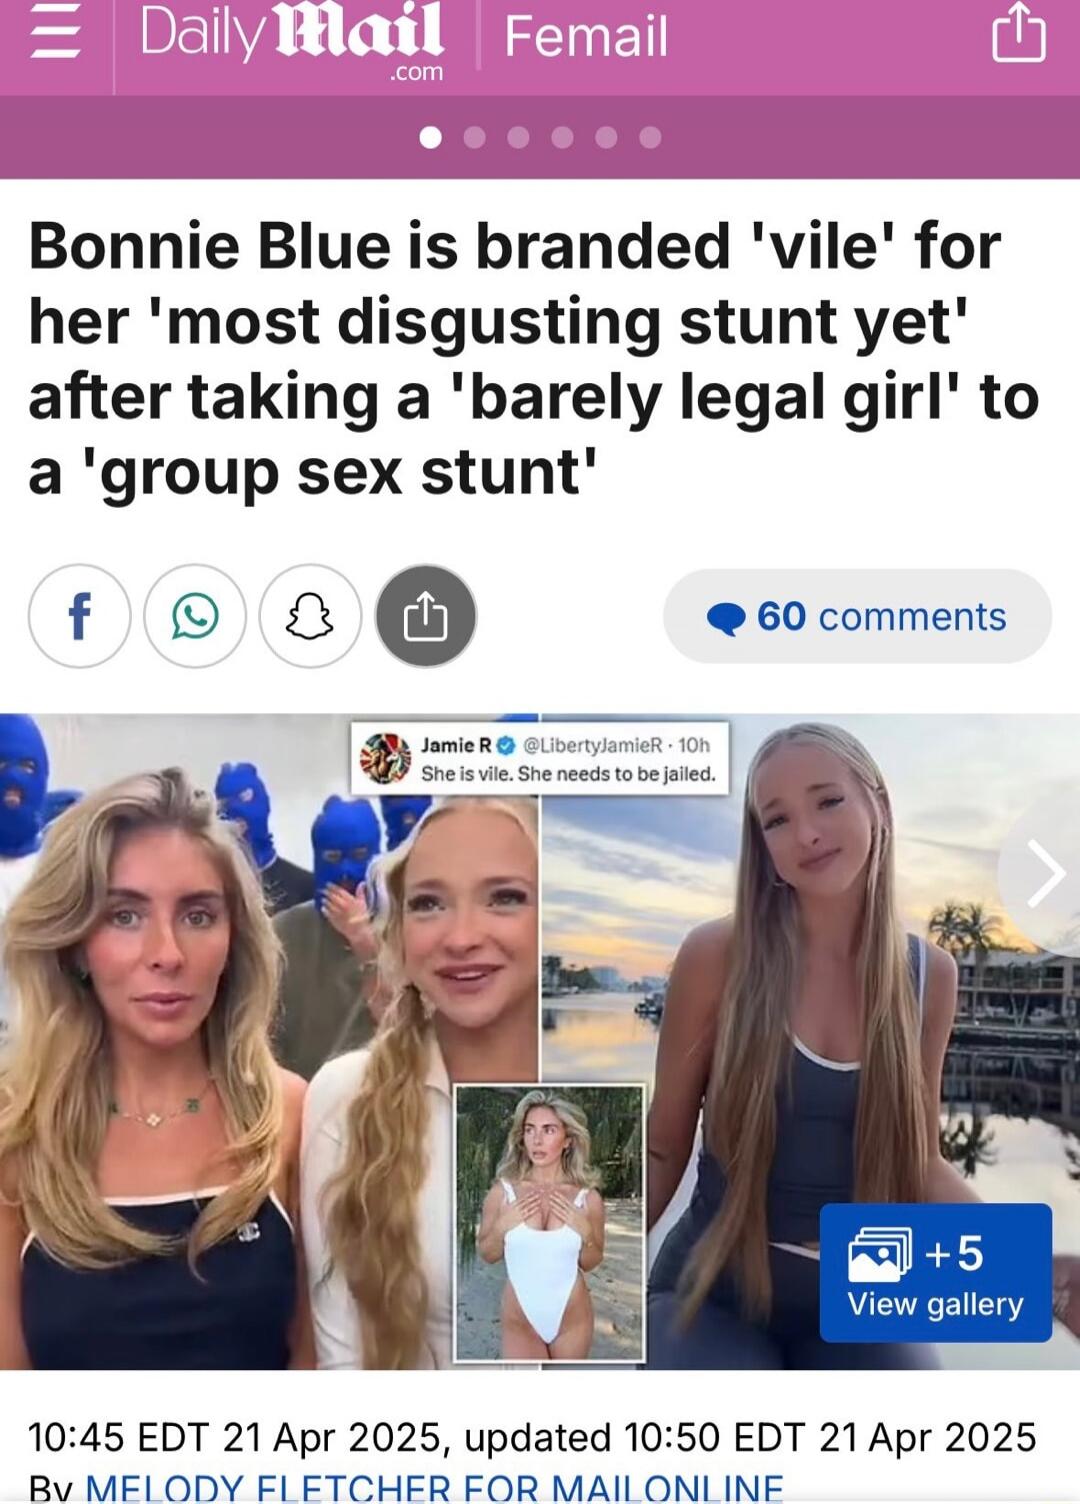Open the white swimsuit inset photo
Screen dimensions: 1080x1504
(x=549, y=1222)
